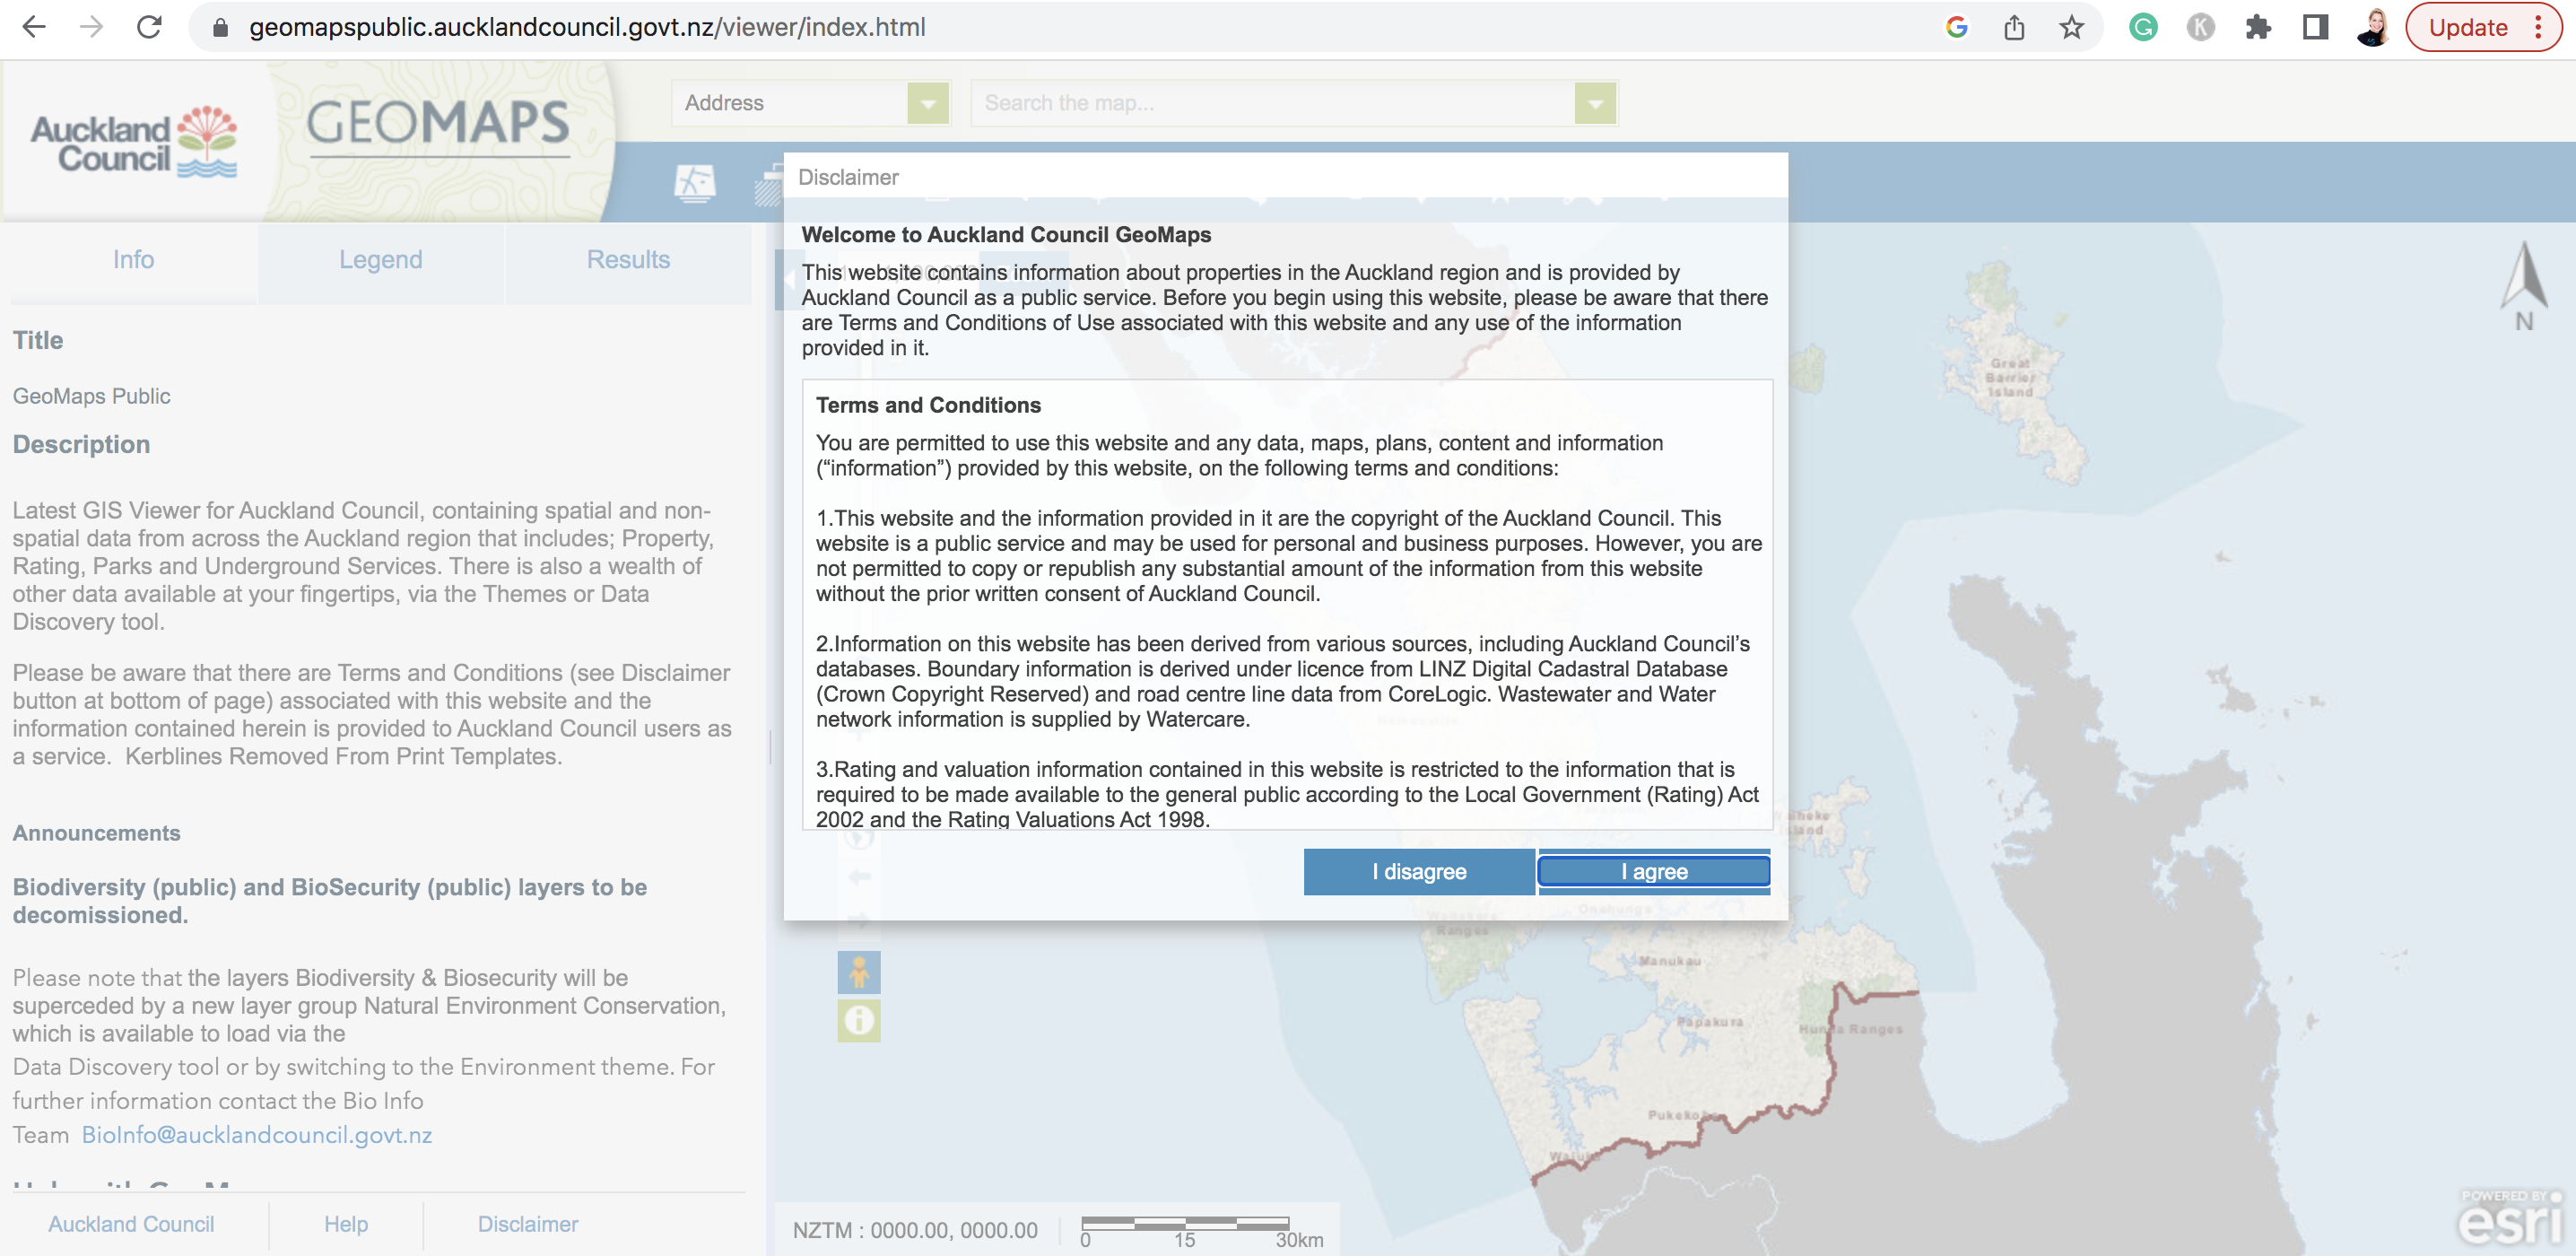Click Great Barrier Island on the map
Screen dimensions: 2576x1256
(x=2010, y=378)
